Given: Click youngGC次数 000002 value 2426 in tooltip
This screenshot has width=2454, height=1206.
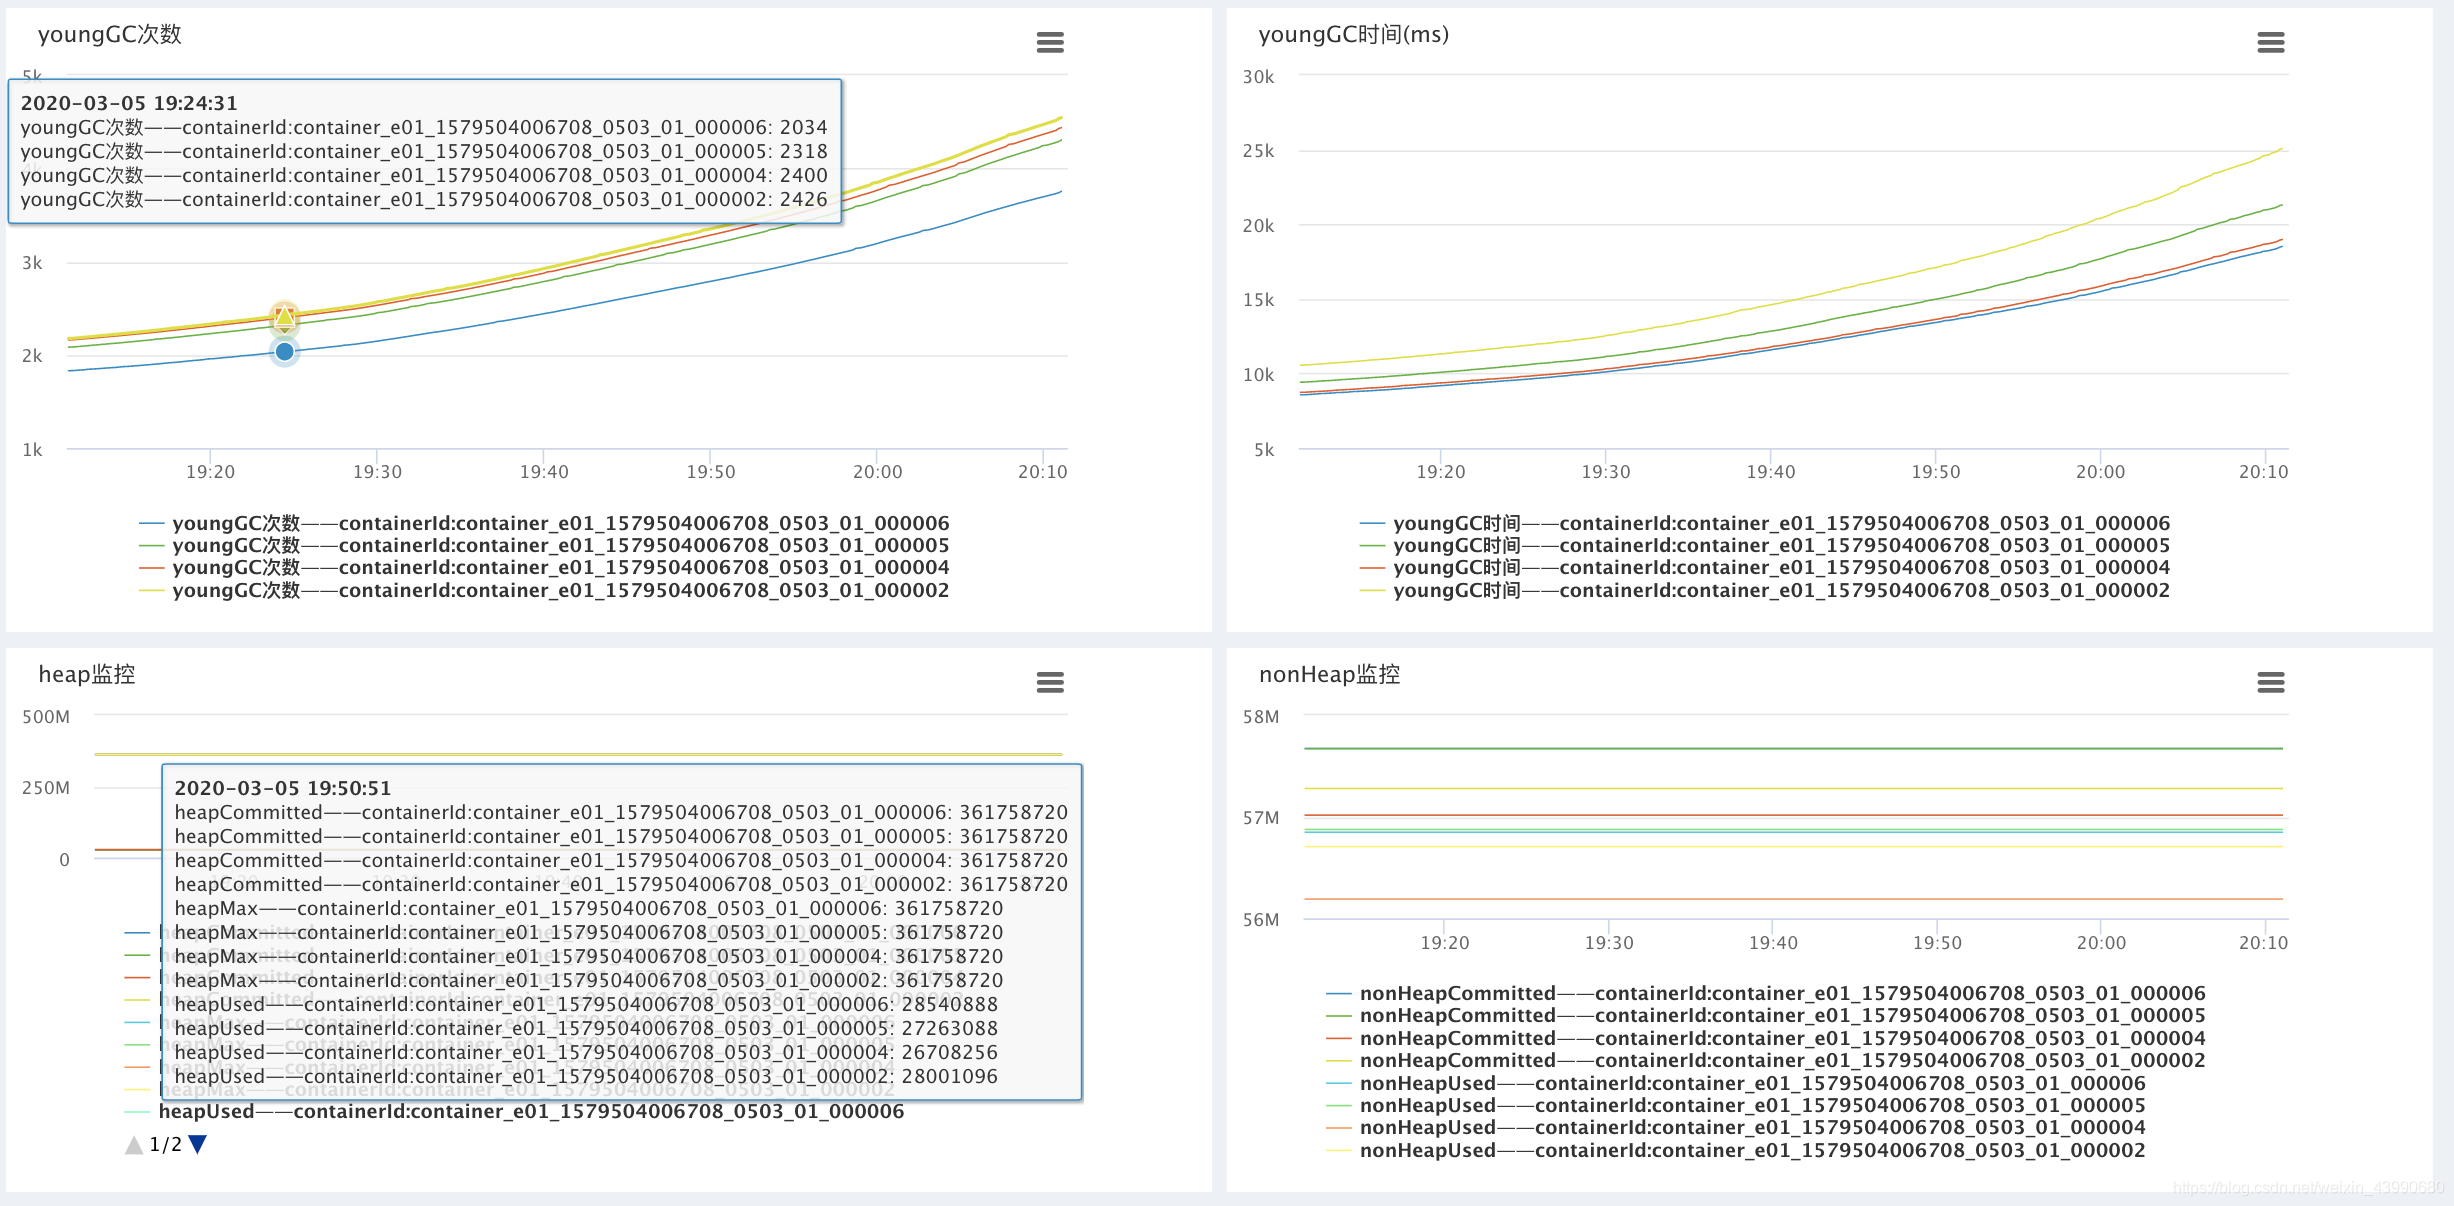Looking at the screenshot, I should pos(804,199).
